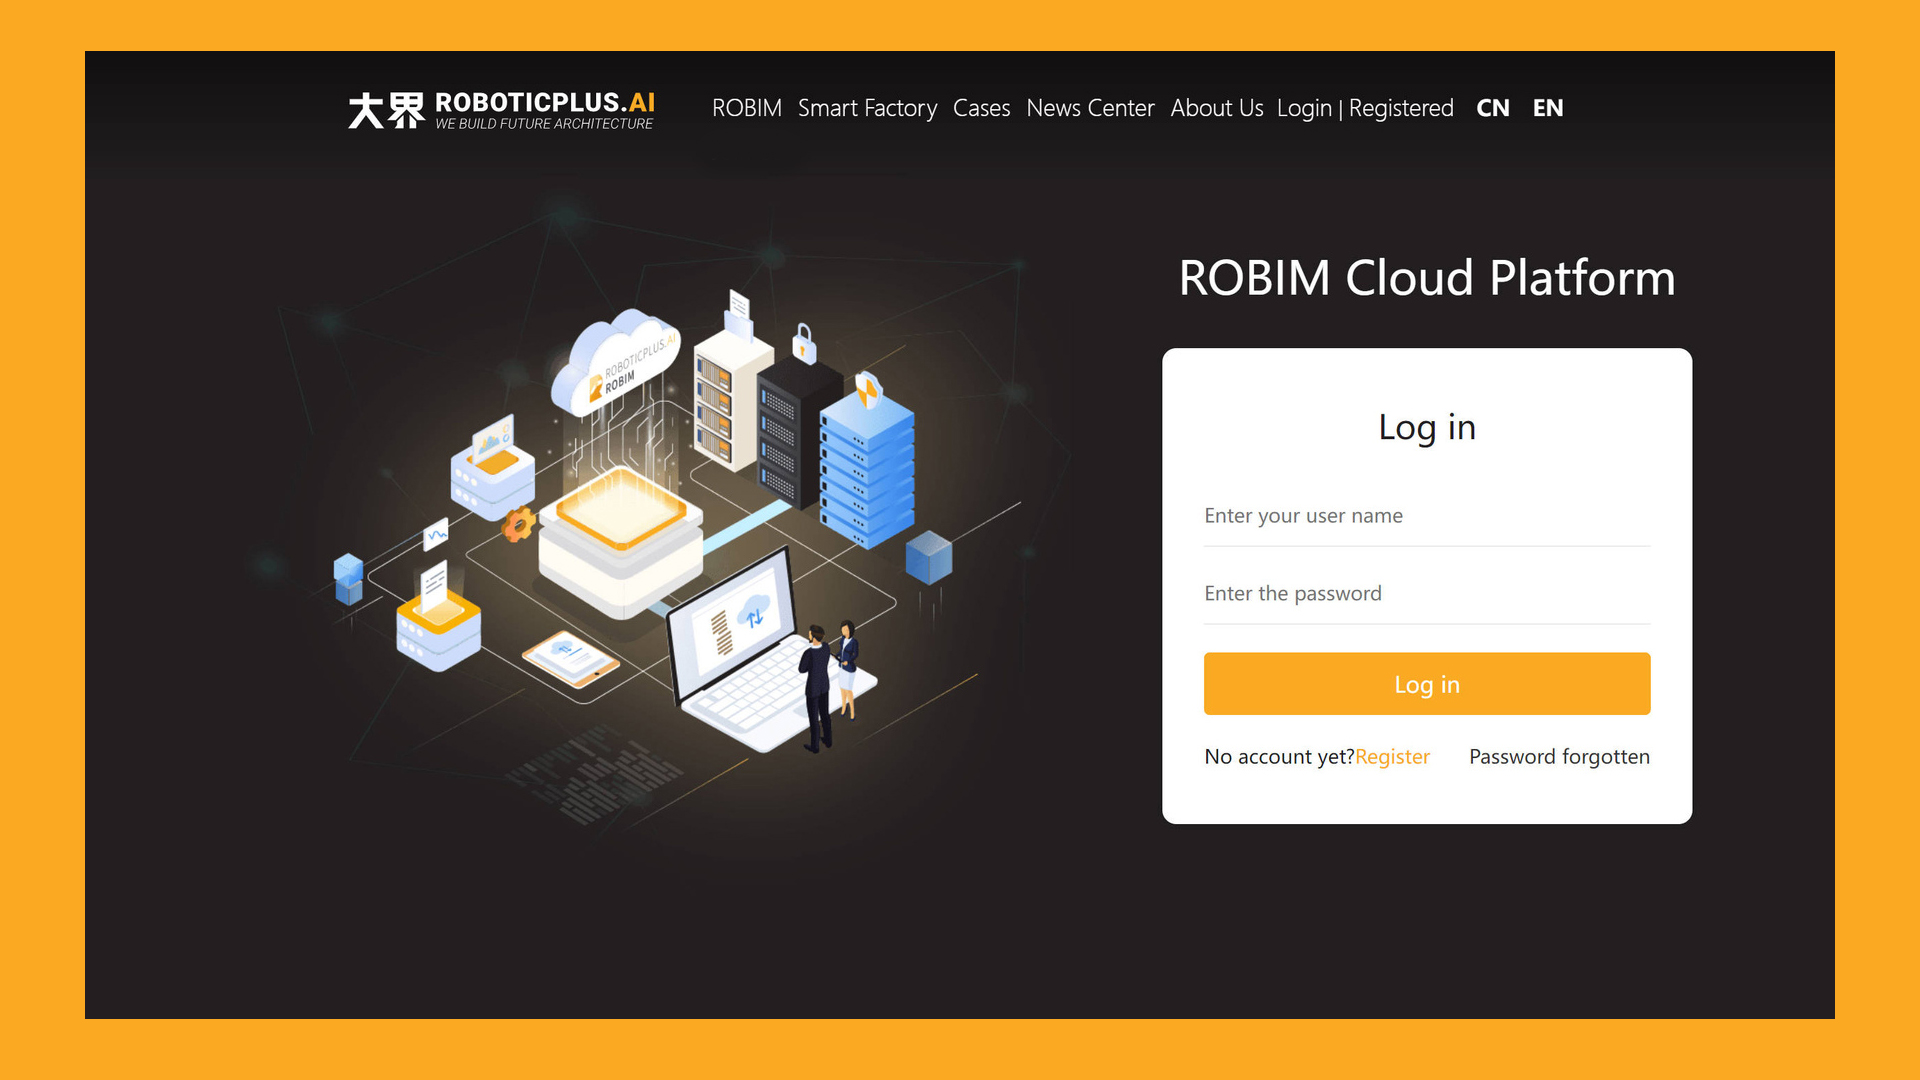Viewport: 1920px width, 1080px height.
Task: Switch language to CN
Action: [1492, 108]
